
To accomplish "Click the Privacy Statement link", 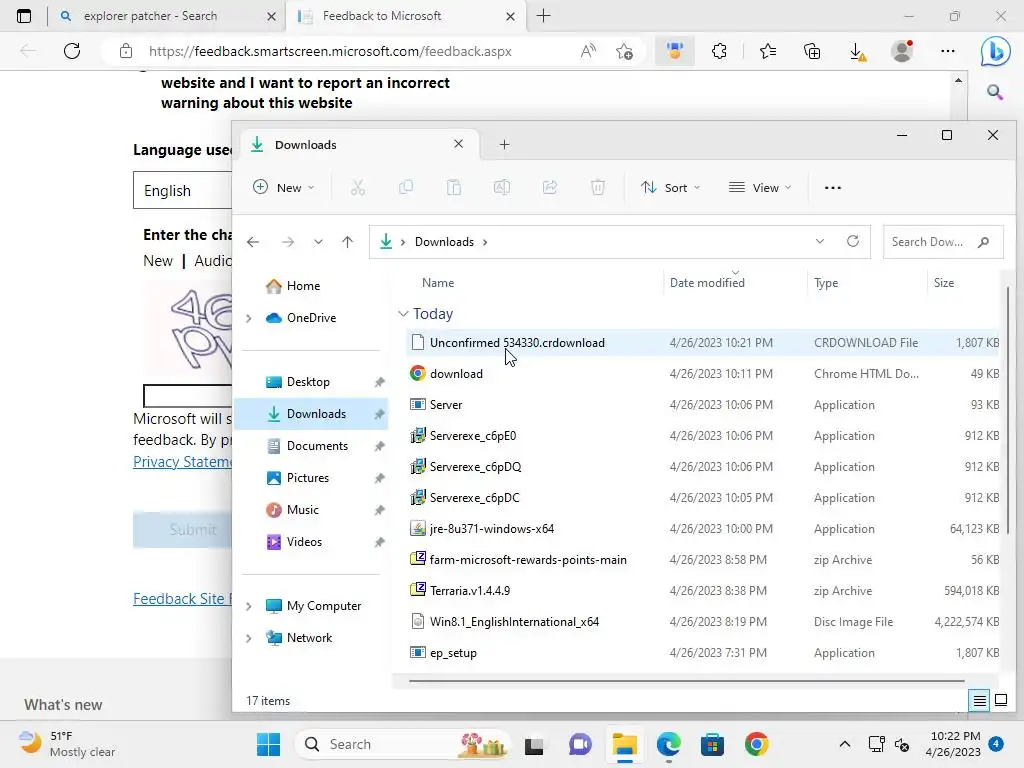I will pyautogui.click(x=182, y=462).
